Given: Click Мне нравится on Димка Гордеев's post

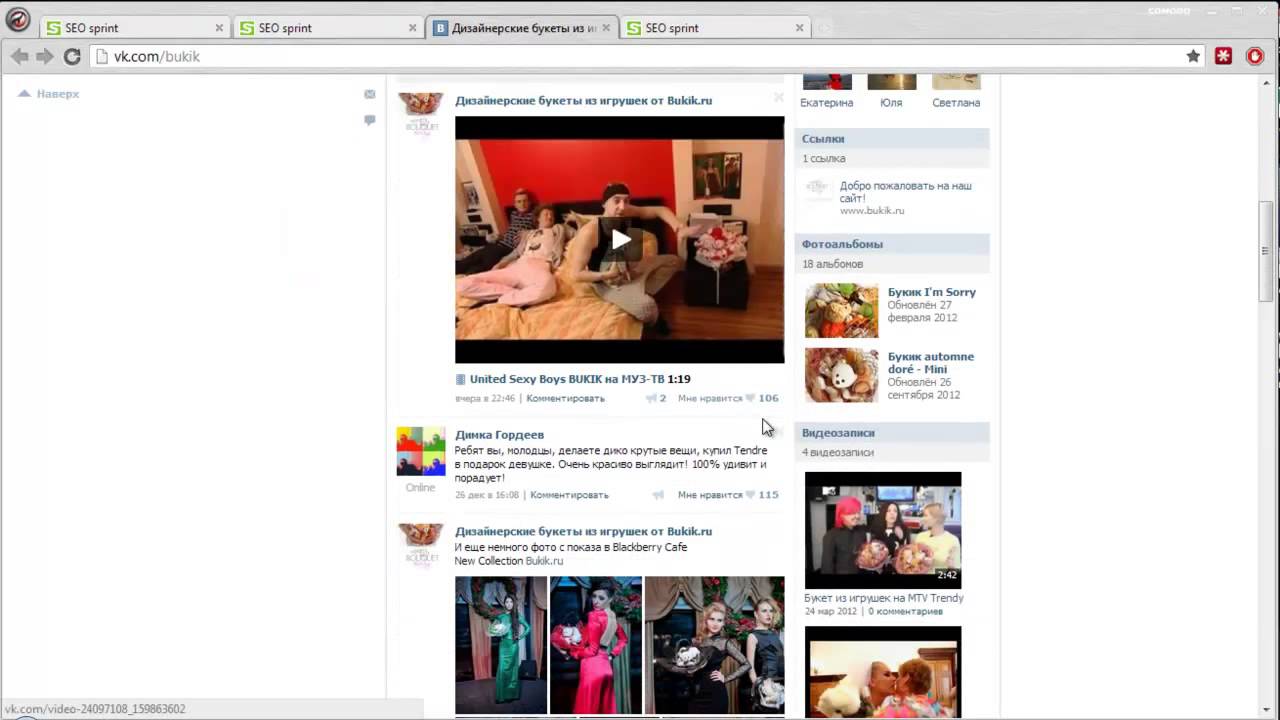Looking at the screenshot, I should tap(710, 495).
